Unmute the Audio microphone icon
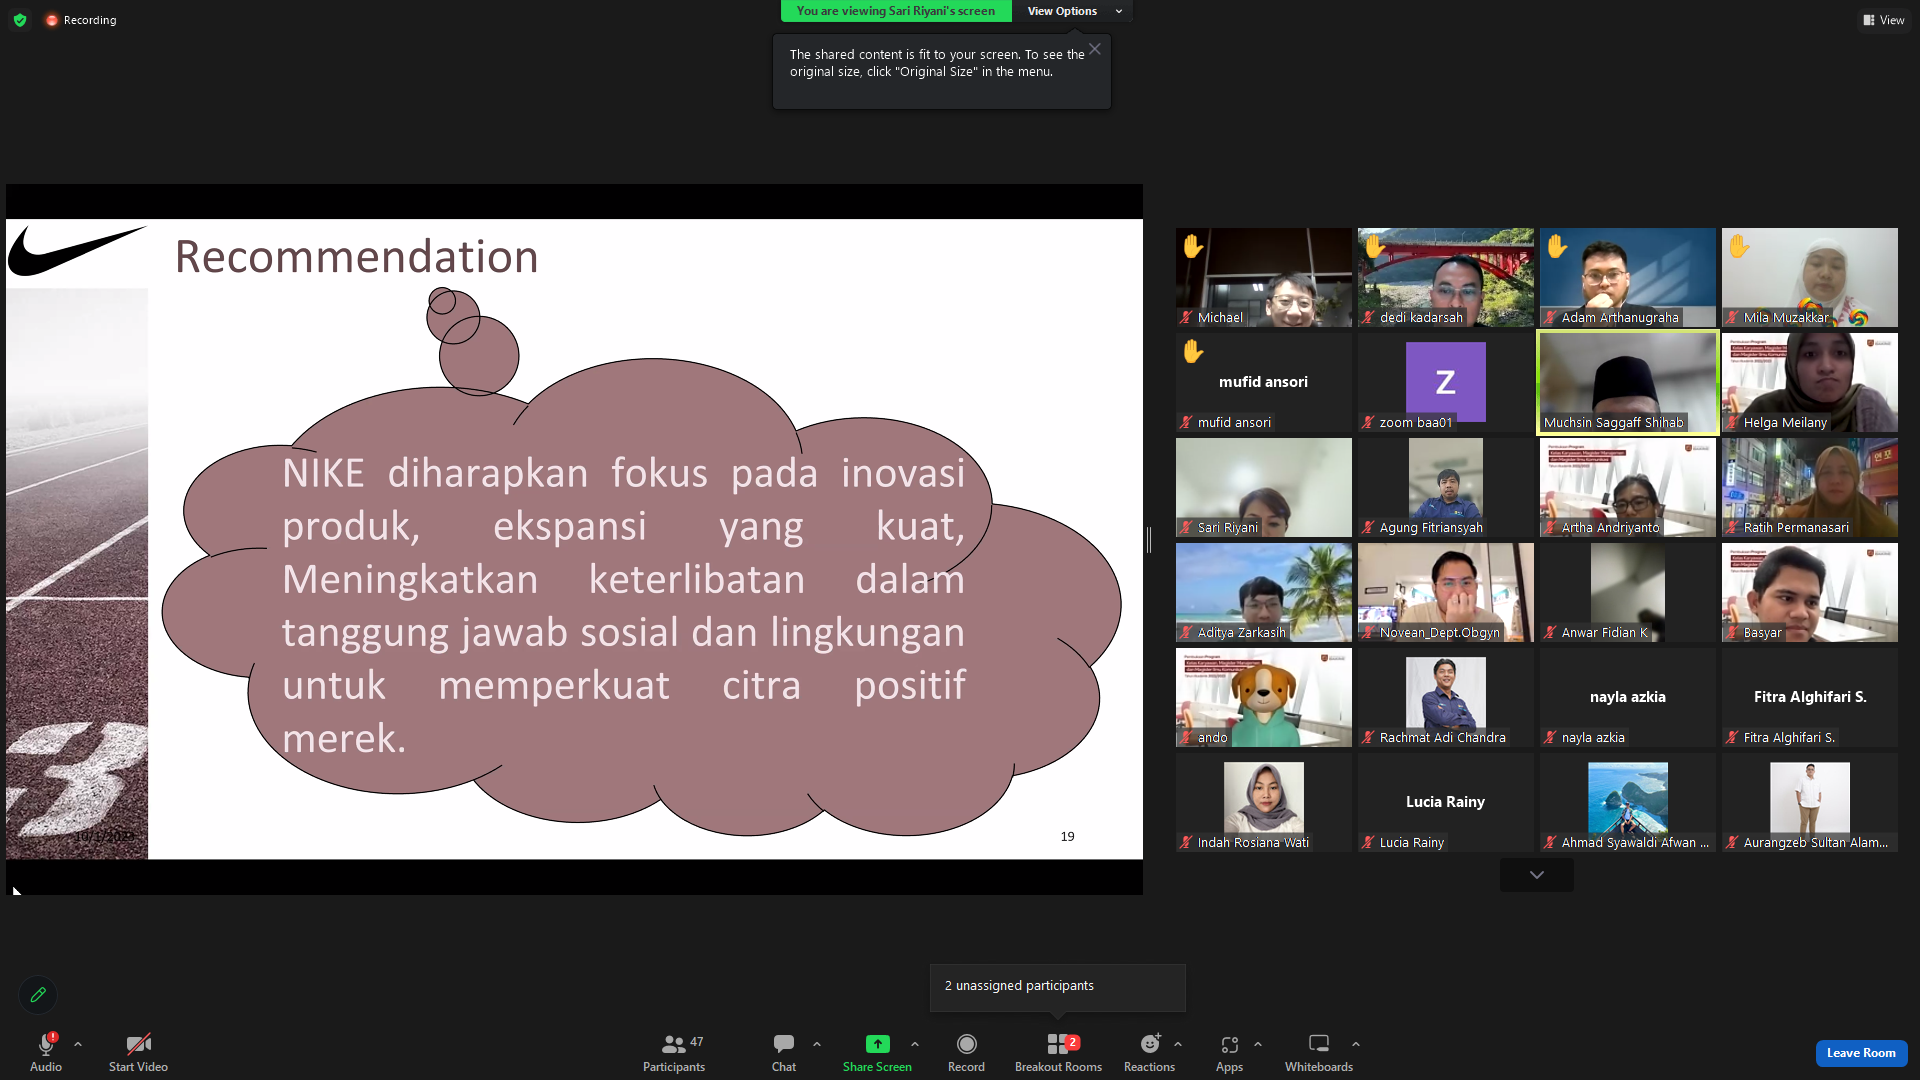 [x=46, y=1044]
